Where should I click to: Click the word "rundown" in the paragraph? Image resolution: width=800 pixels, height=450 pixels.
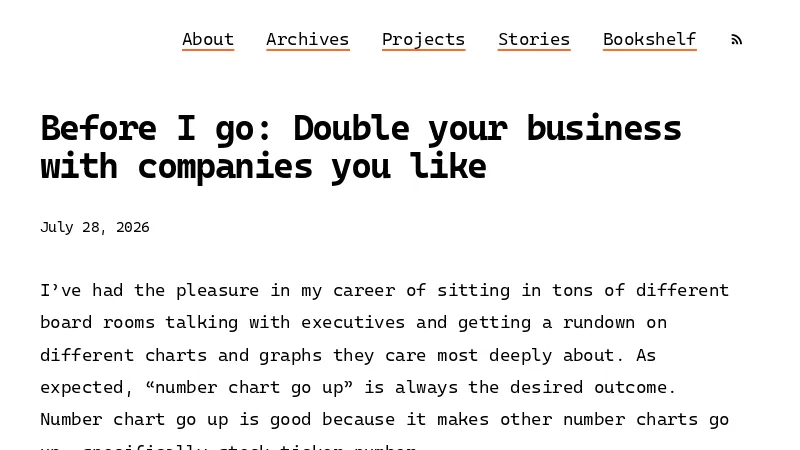coord(599,322)
